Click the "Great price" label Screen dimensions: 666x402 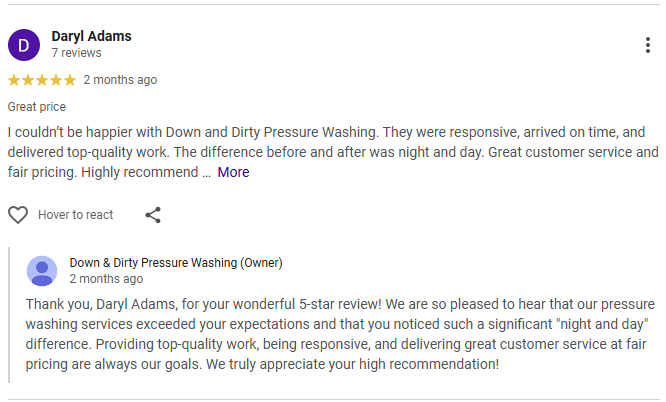[x=37, y=107]
